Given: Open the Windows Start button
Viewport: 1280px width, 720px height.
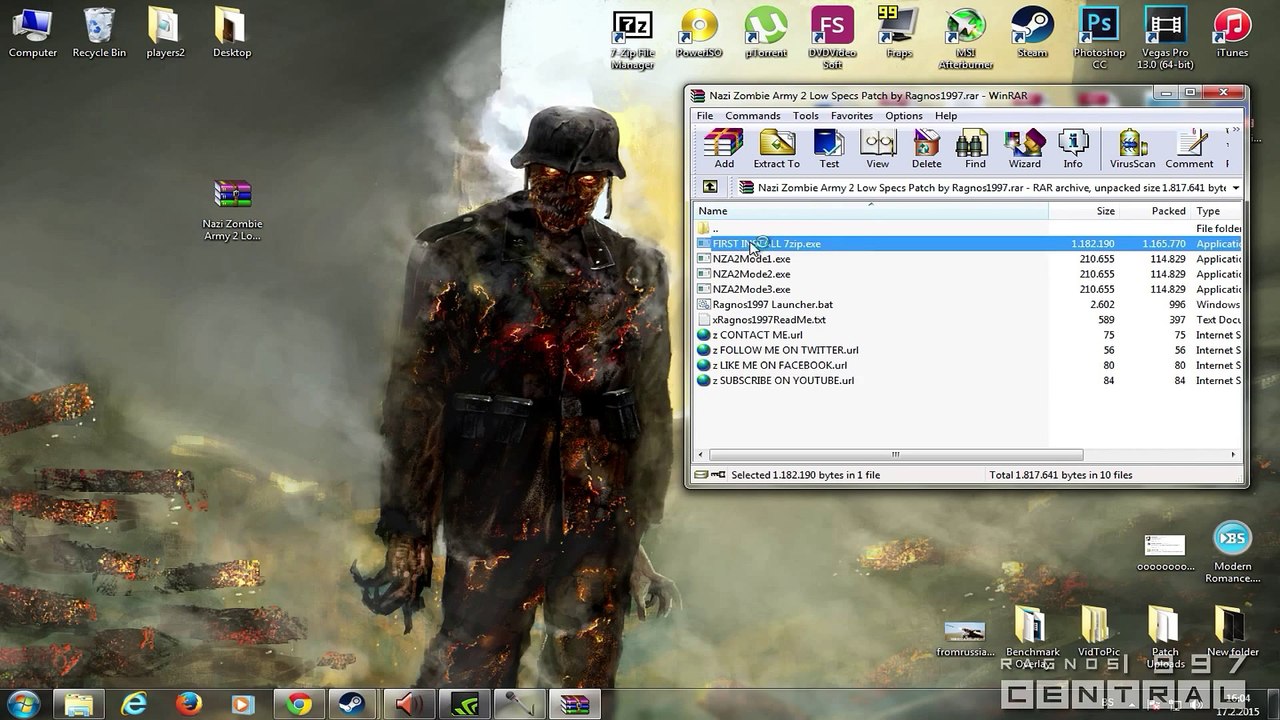Looking at the screenshot, I should [x=22, y=704].
